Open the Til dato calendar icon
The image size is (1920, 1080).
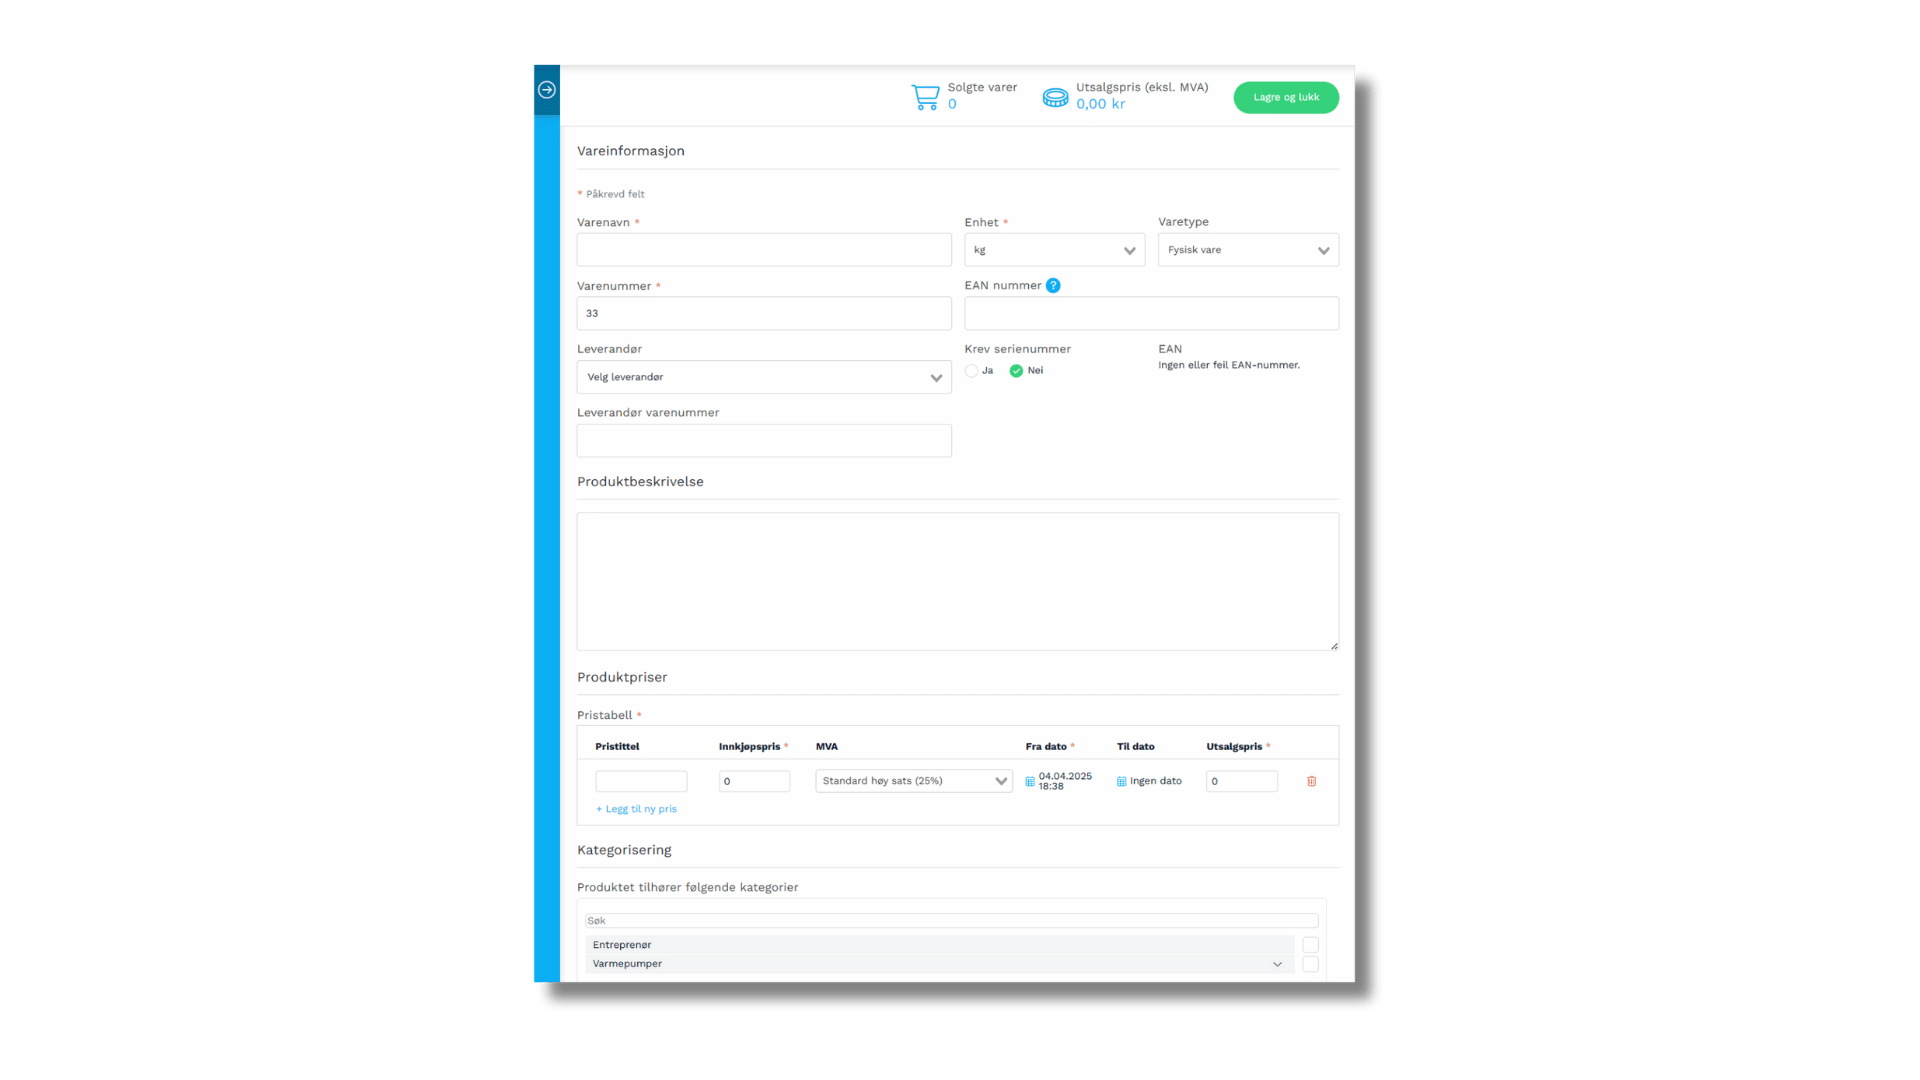click(x=1121, y=782)
